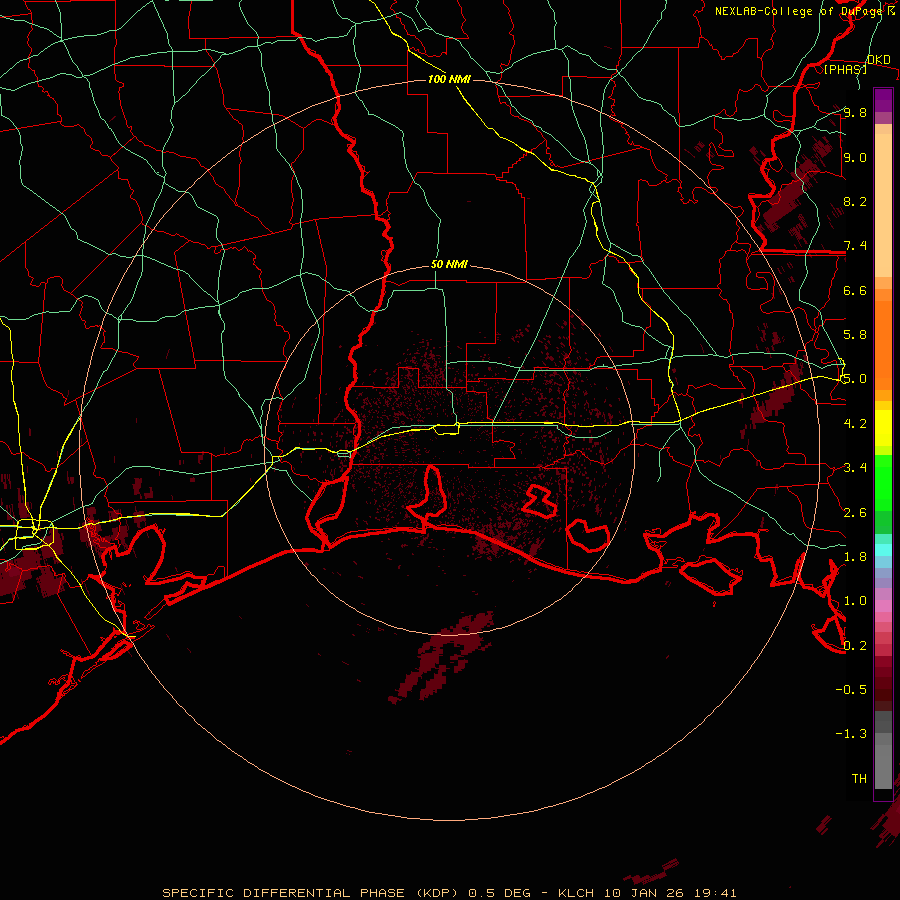
Task: Click the 3.4 scale value
Action: click(x=855, y=468)
